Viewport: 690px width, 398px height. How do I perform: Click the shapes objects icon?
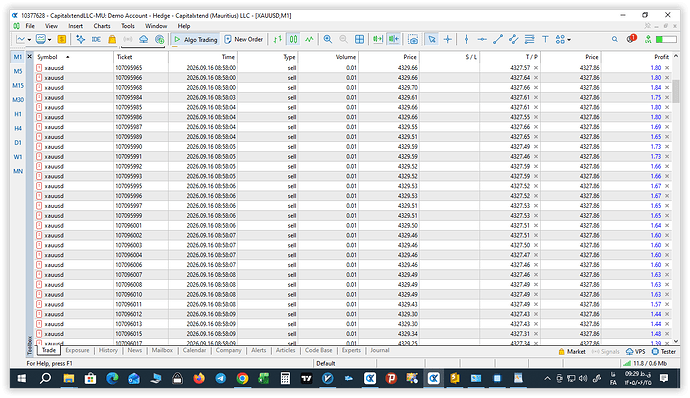pos(560,40)
